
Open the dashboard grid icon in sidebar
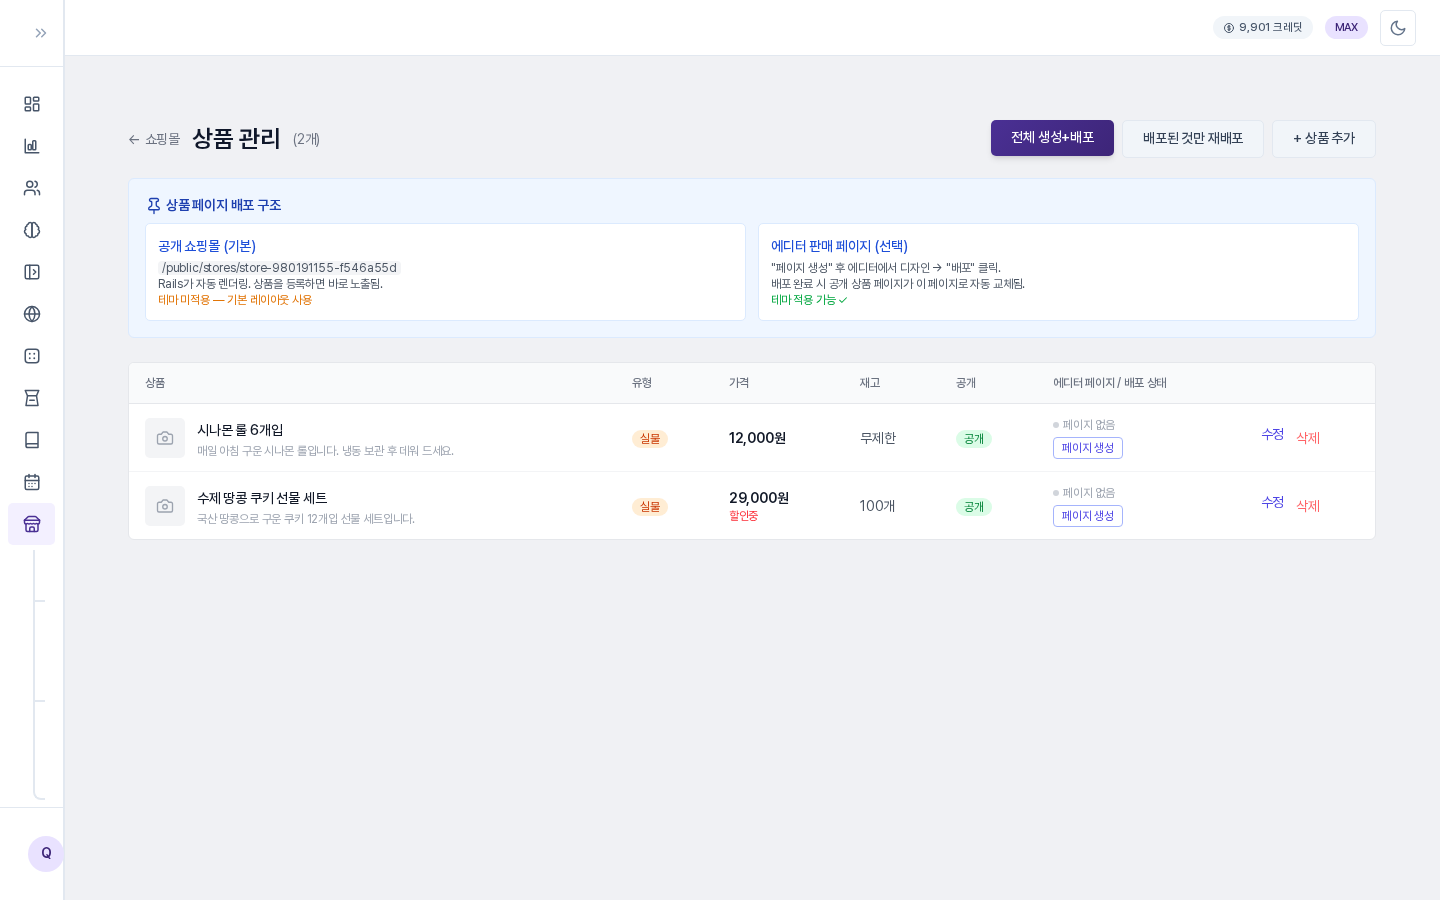[32, 104]
